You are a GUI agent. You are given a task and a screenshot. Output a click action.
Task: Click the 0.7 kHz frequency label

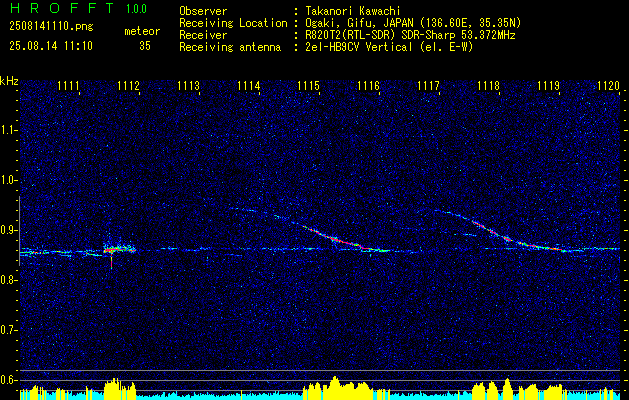8,330
